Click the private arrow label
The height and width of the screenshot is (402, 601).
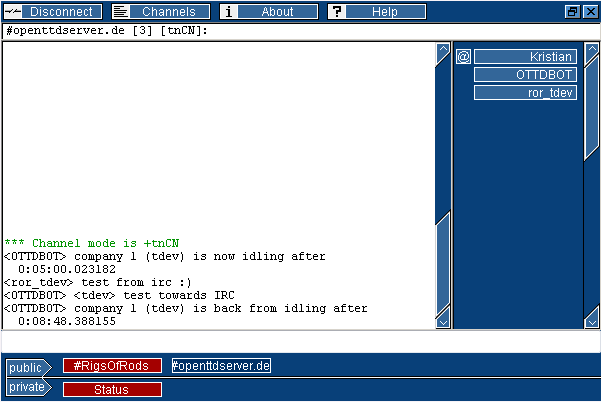(x=28, y=387)
